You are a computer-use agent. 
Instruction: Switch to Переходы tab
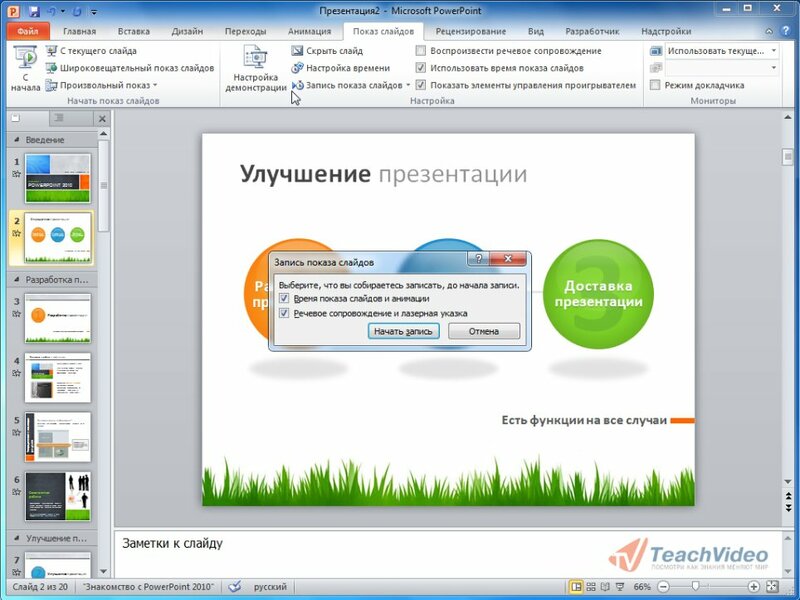pos(245,32)
